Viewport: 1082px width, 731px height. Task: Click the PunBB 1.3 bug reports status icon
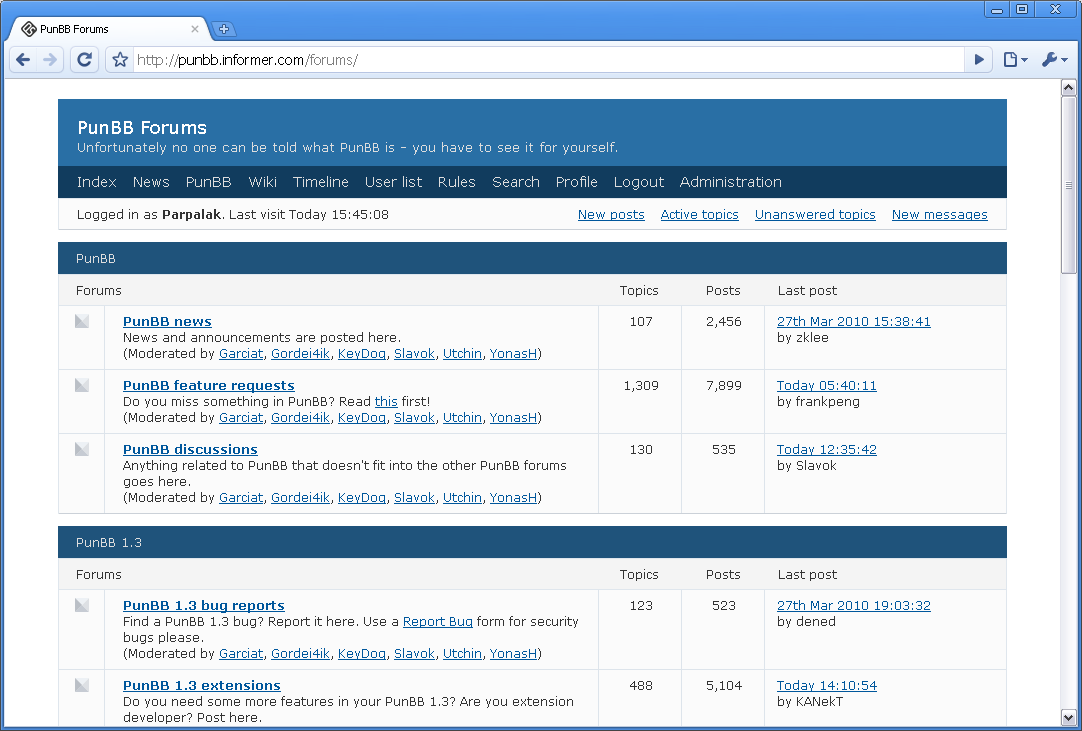pyautogui.click(x=82, y=605)
